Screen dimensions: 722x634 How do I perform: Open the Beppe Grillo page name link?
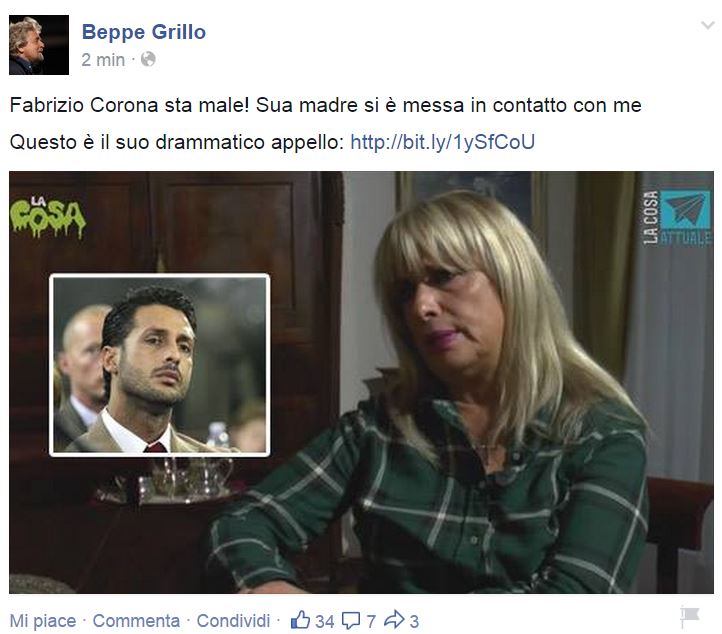pos(144,32)
